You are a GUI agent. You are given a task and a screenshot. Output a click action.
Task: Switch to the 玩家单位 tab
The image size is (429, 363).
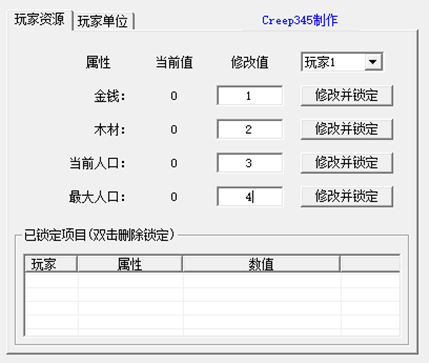click(103, 22)
